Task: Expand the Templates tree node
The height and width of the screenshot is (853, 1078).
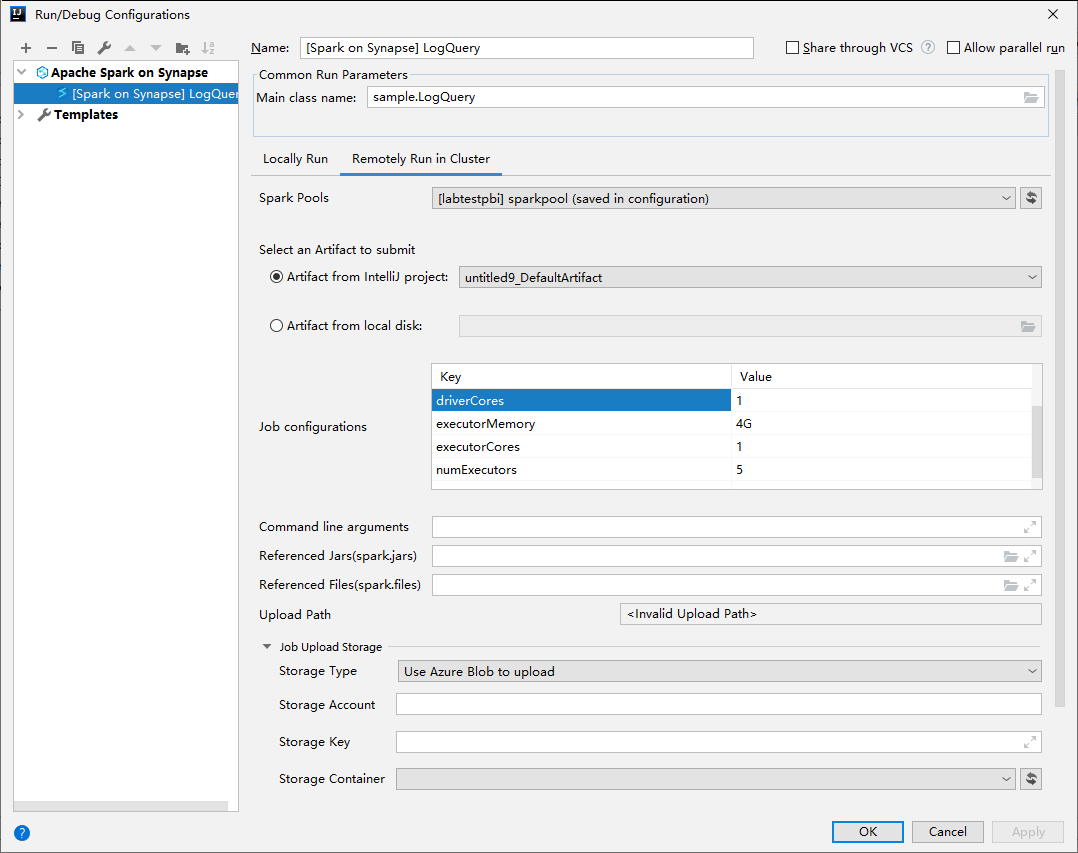Action: click(20, 114)
